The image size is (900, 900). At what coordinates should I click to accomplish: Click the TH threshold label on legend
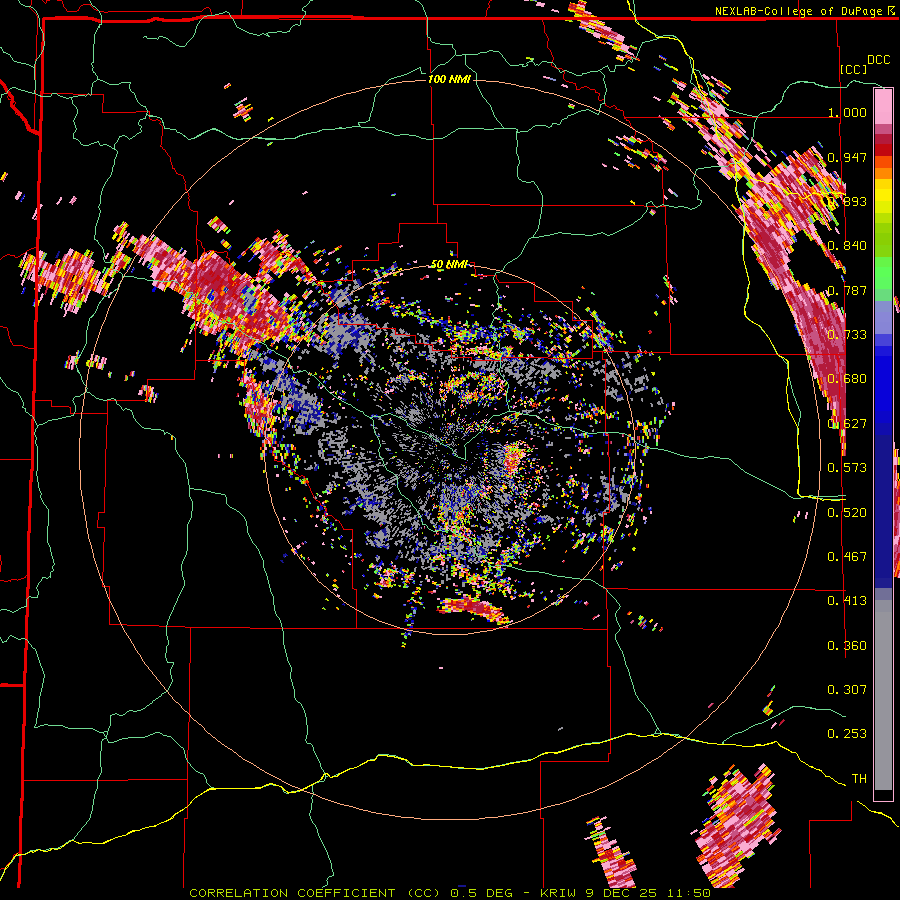click(859, 779)
